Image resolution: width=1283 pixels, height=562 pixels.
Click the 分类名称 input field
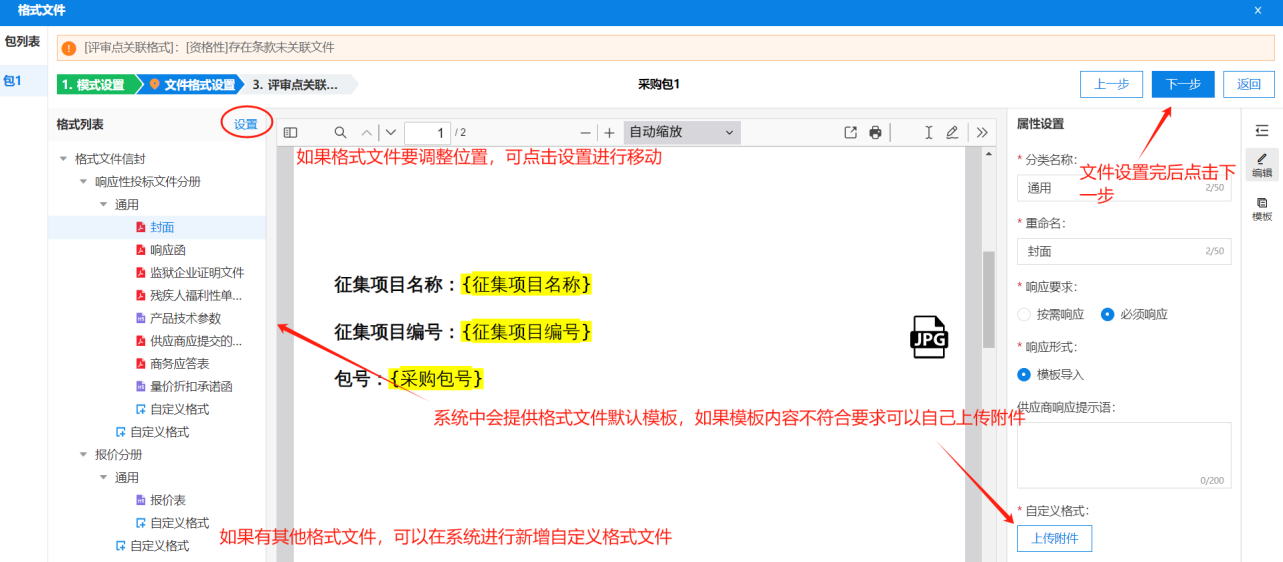point(1124,188)
